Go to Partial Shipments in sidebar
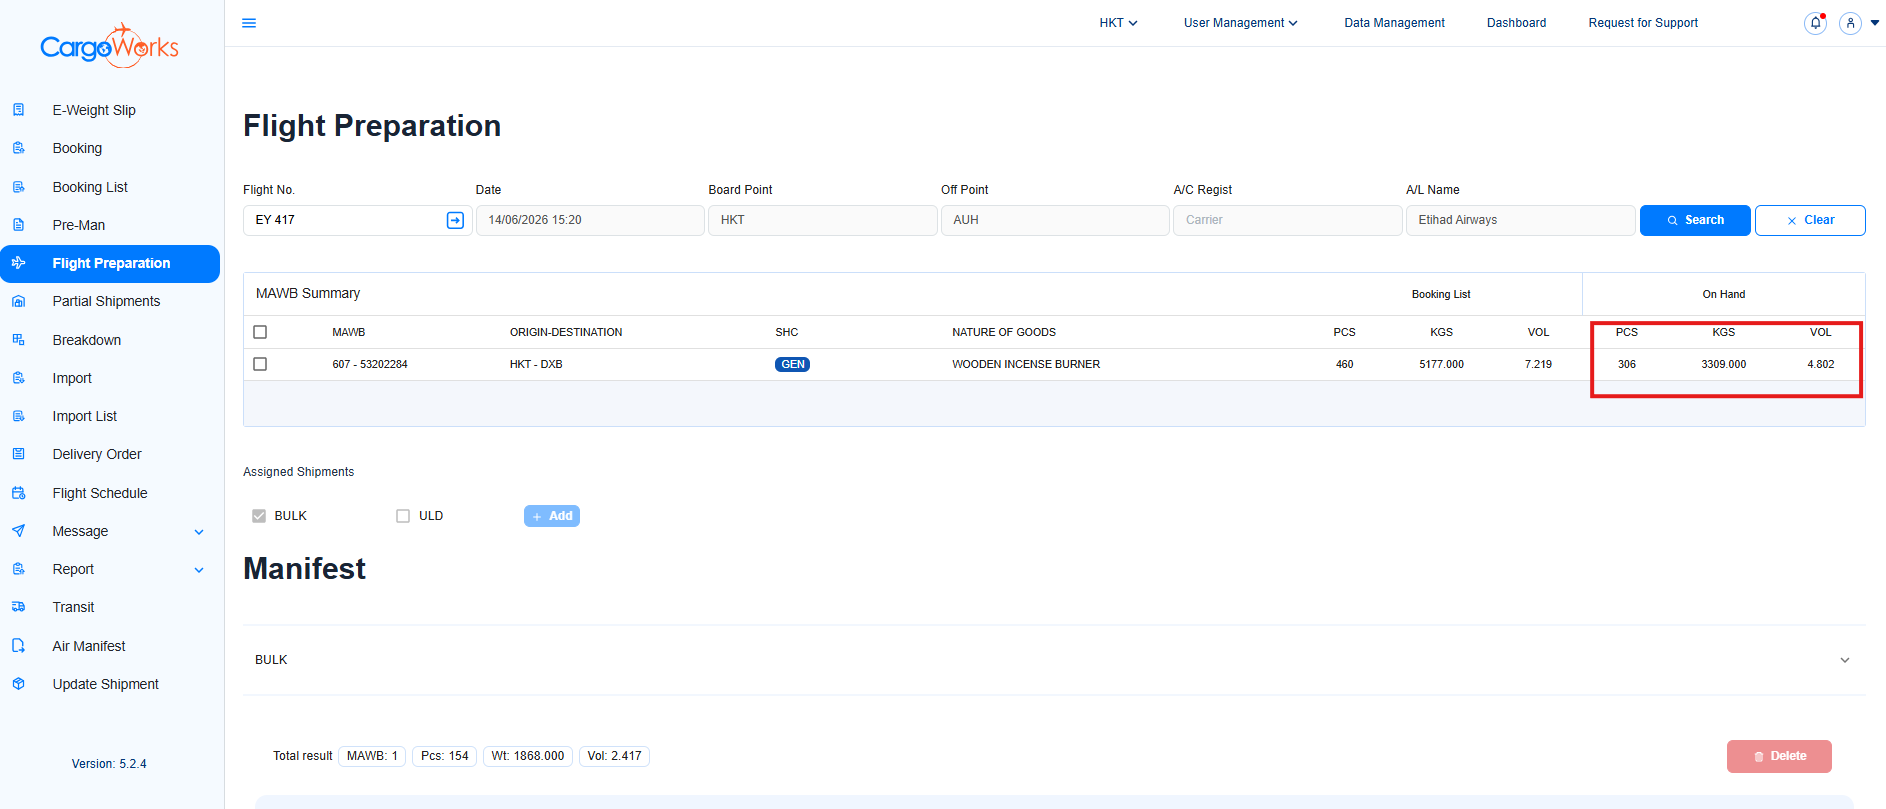 106,301
